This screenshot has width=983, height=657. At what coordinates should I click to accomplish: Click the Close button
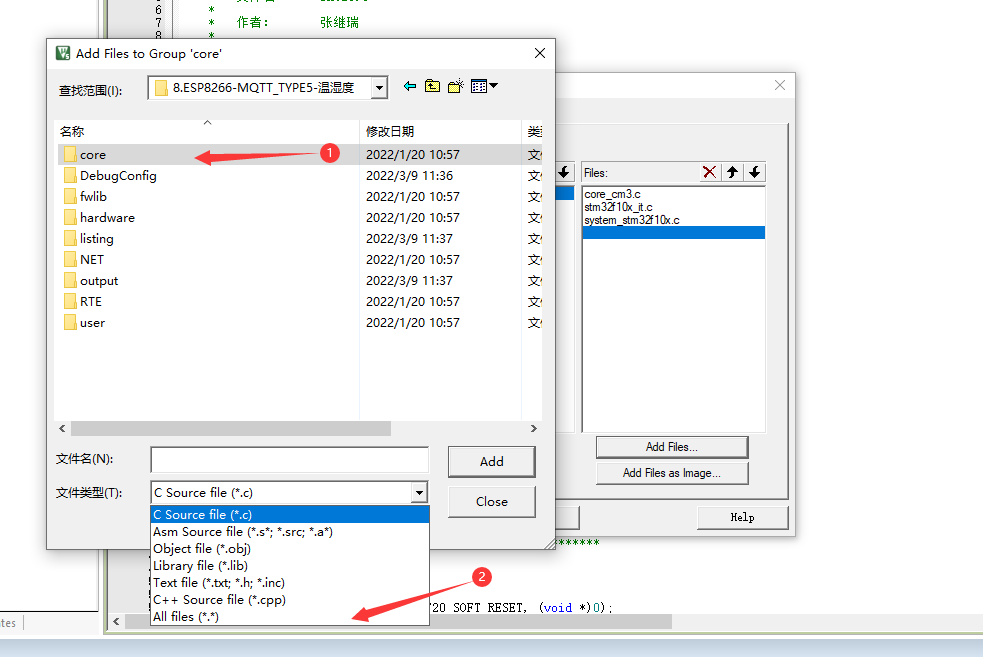coord(492,502)
